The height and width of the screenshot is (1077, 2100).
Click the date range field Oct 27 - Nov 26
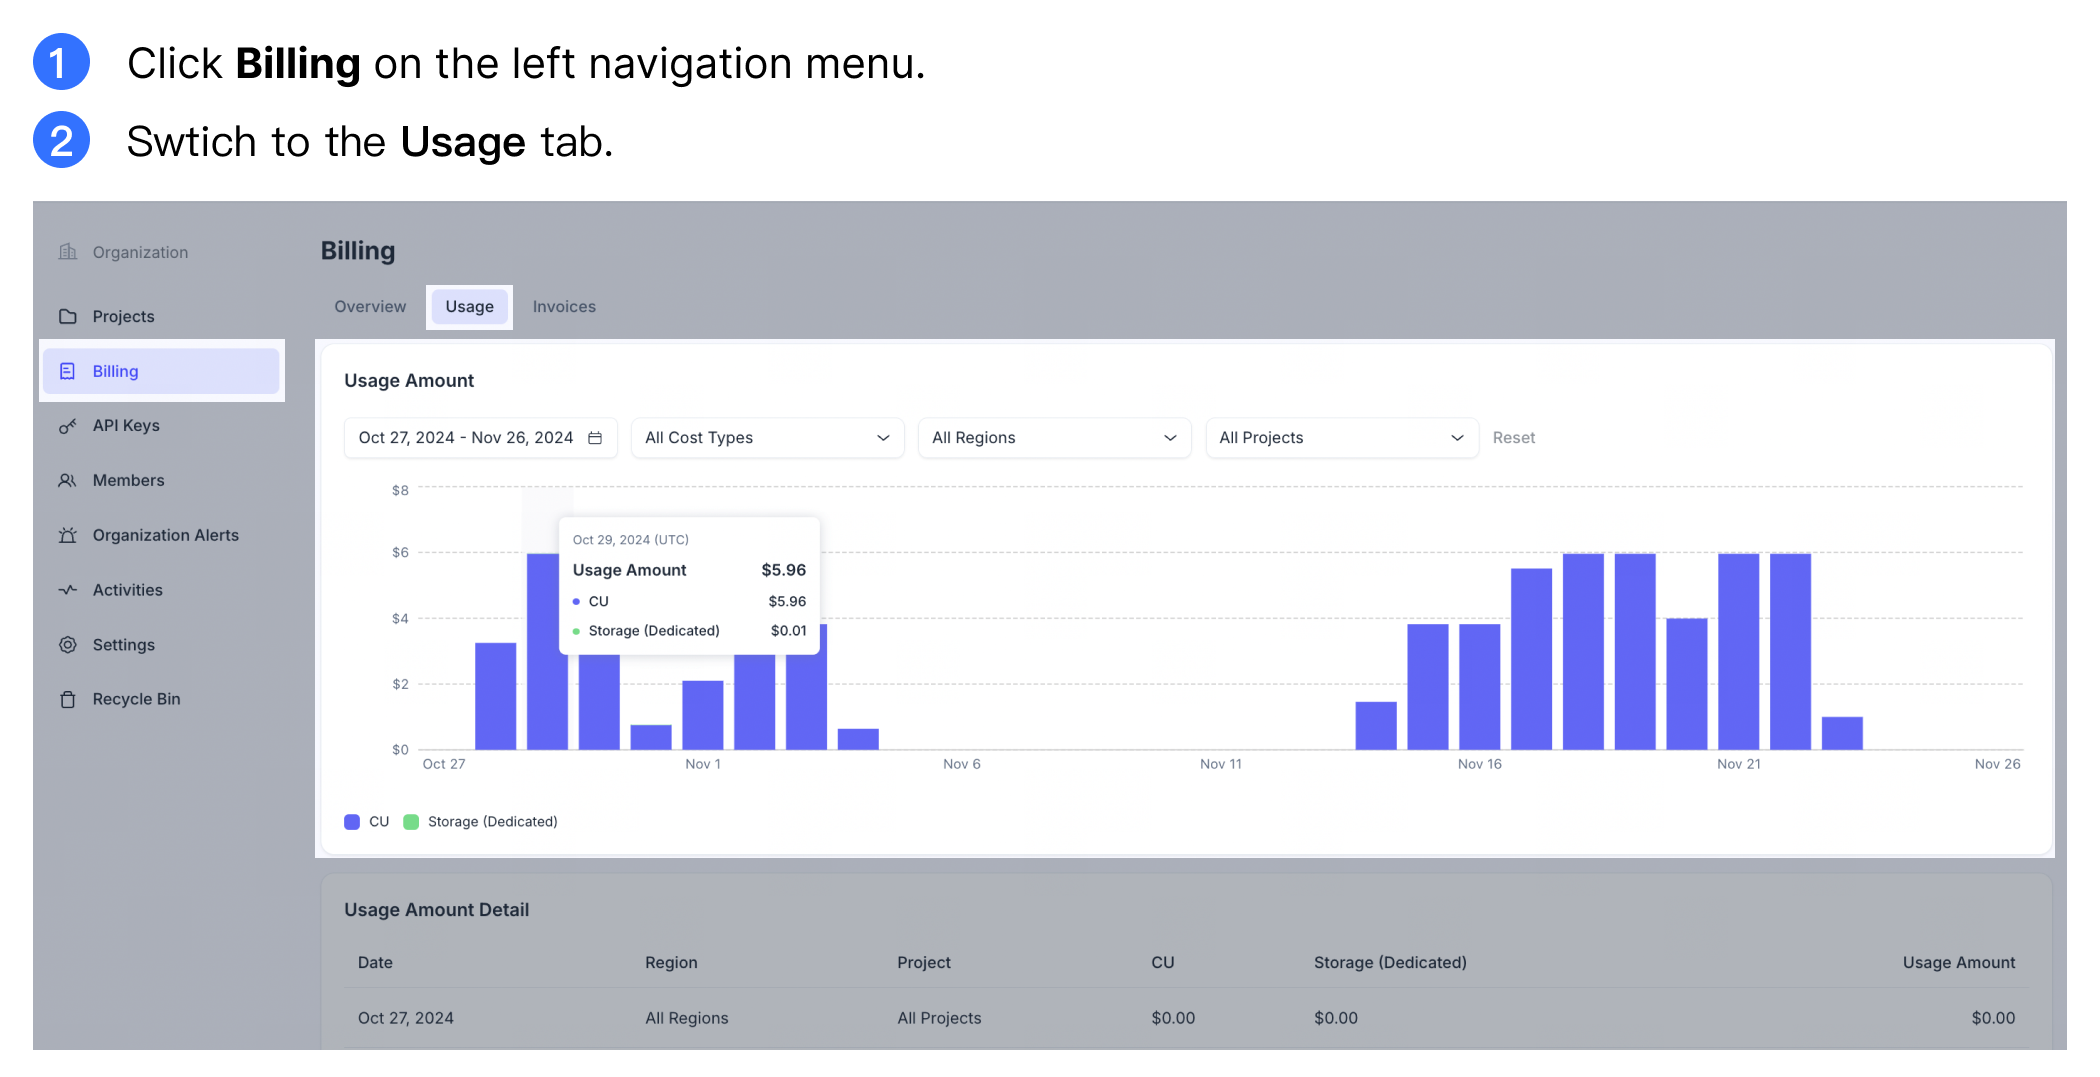click(x=466, y=438)
